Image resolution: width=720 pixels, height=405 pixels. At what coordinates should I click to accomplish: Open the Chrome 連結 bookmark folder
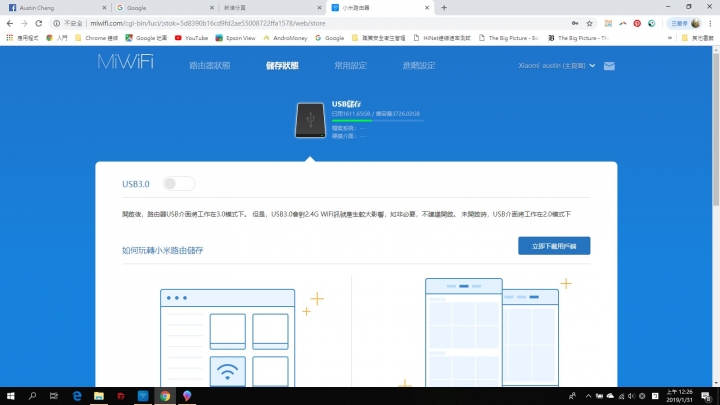click(x=96, y=38)
